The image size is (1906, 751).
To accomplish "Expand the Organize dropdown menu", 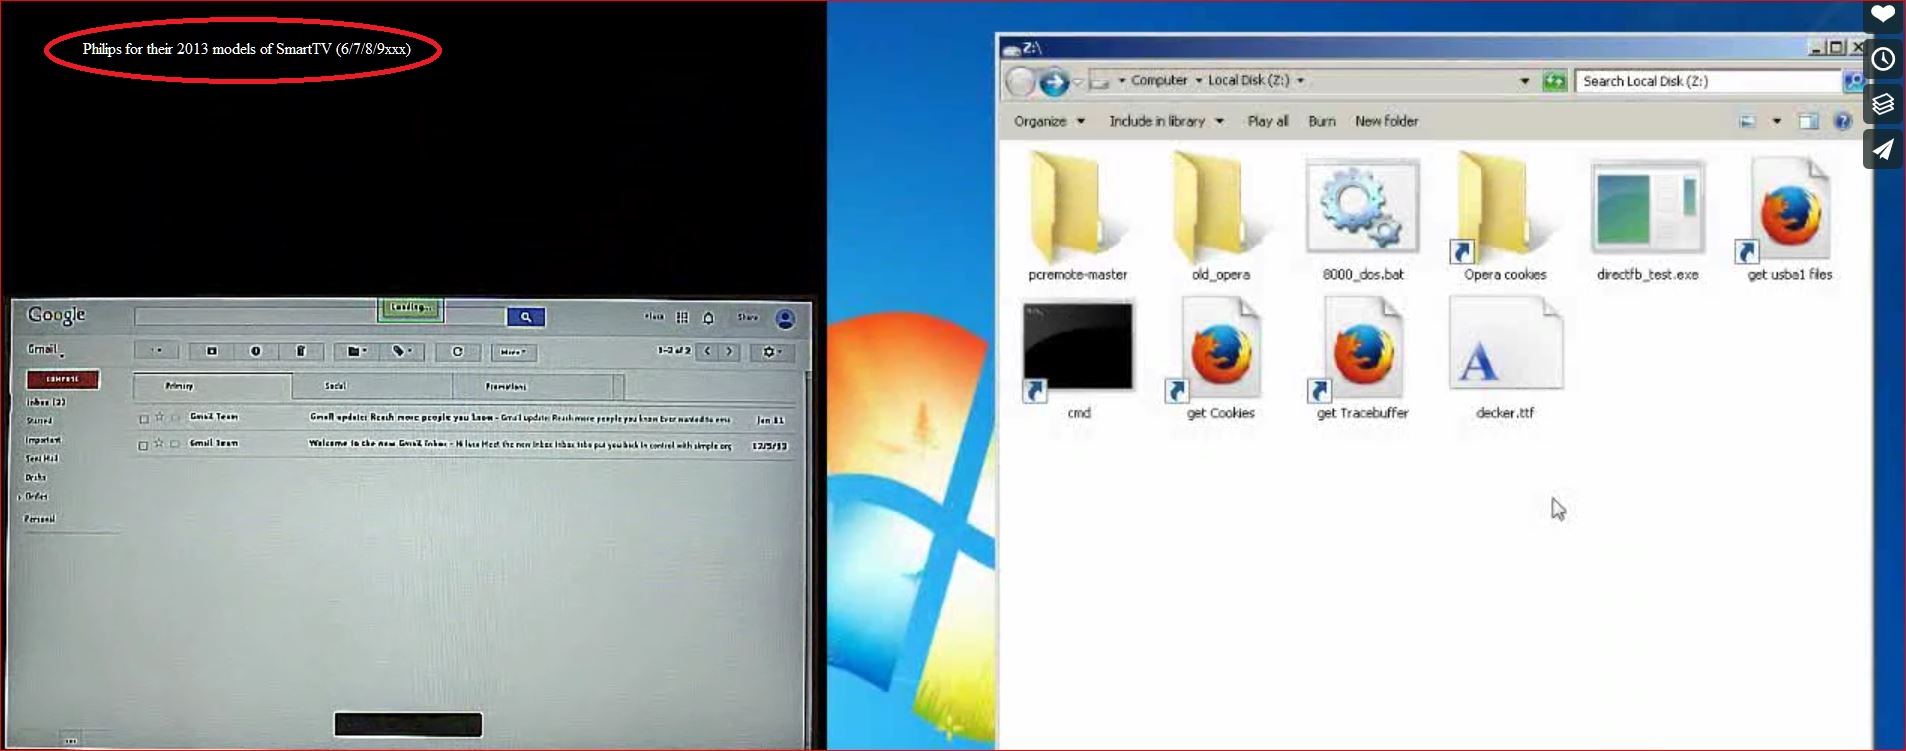I will tap(1048, 121).
